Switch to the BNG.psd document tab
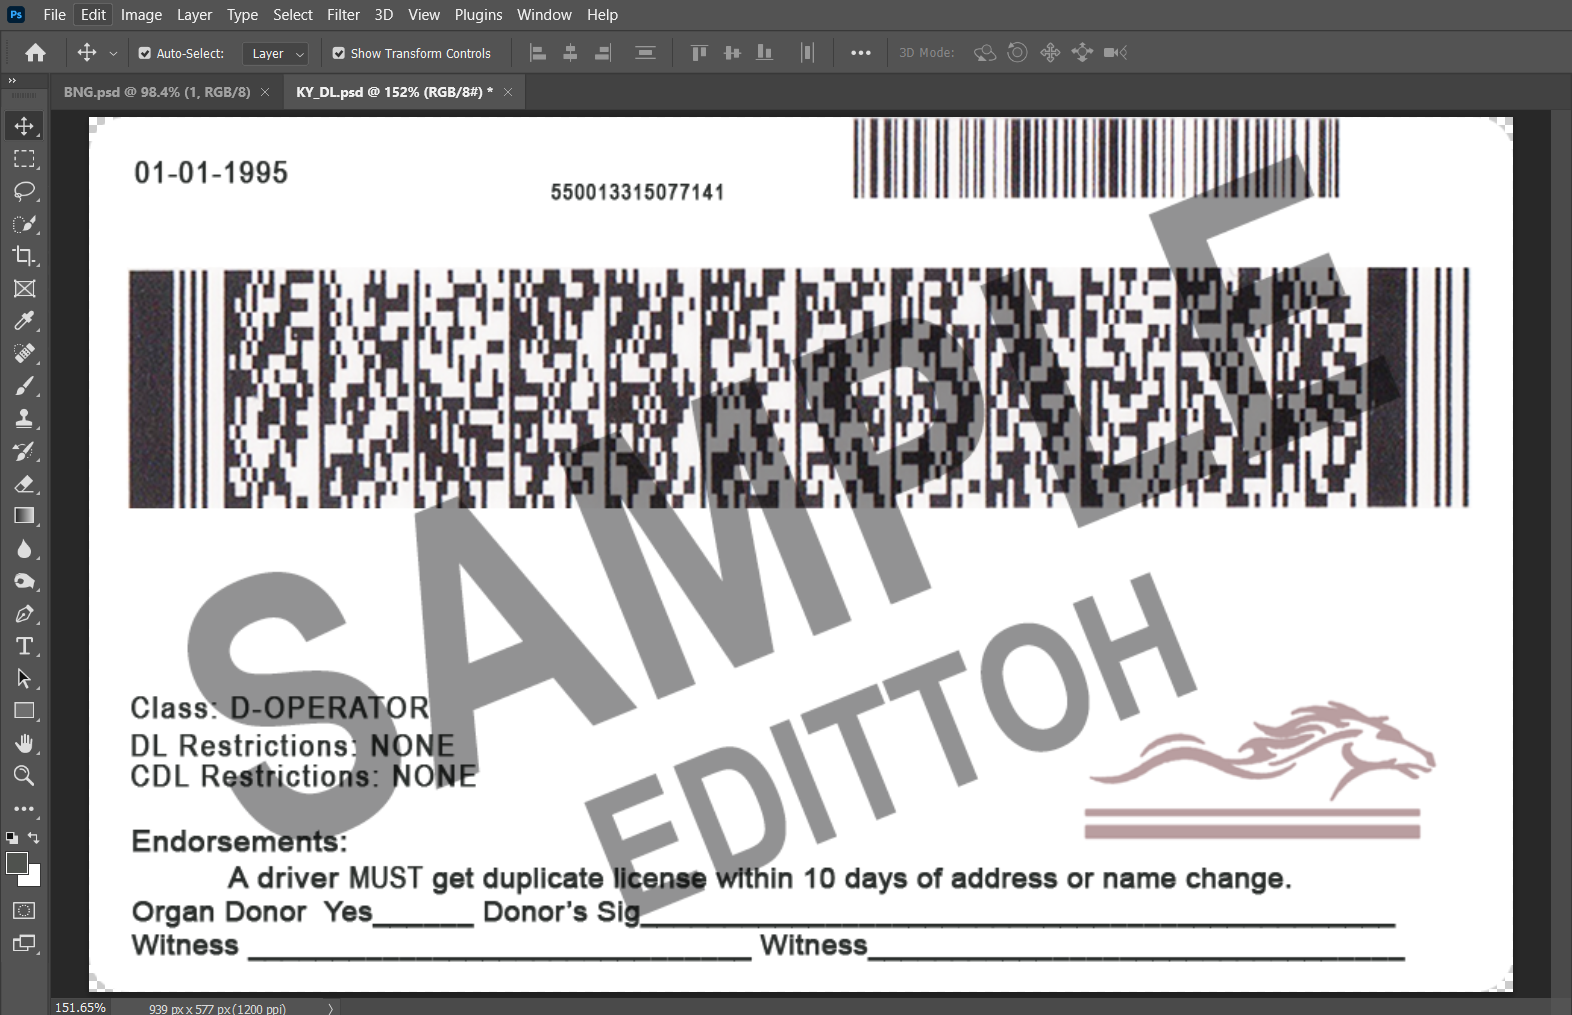Screen dimensions: 1572x1015 pos(157,92)
